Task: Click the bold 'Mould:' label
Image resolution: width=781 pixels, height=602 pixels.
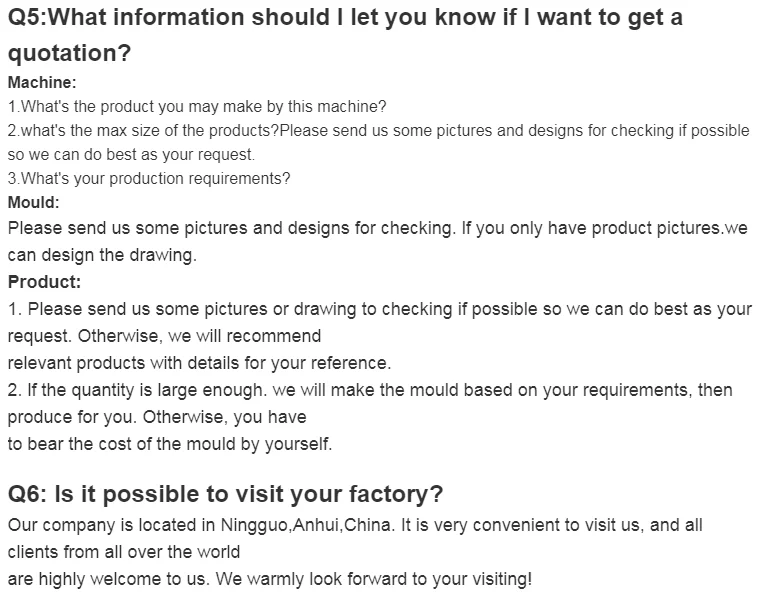Action: (34, 203)
